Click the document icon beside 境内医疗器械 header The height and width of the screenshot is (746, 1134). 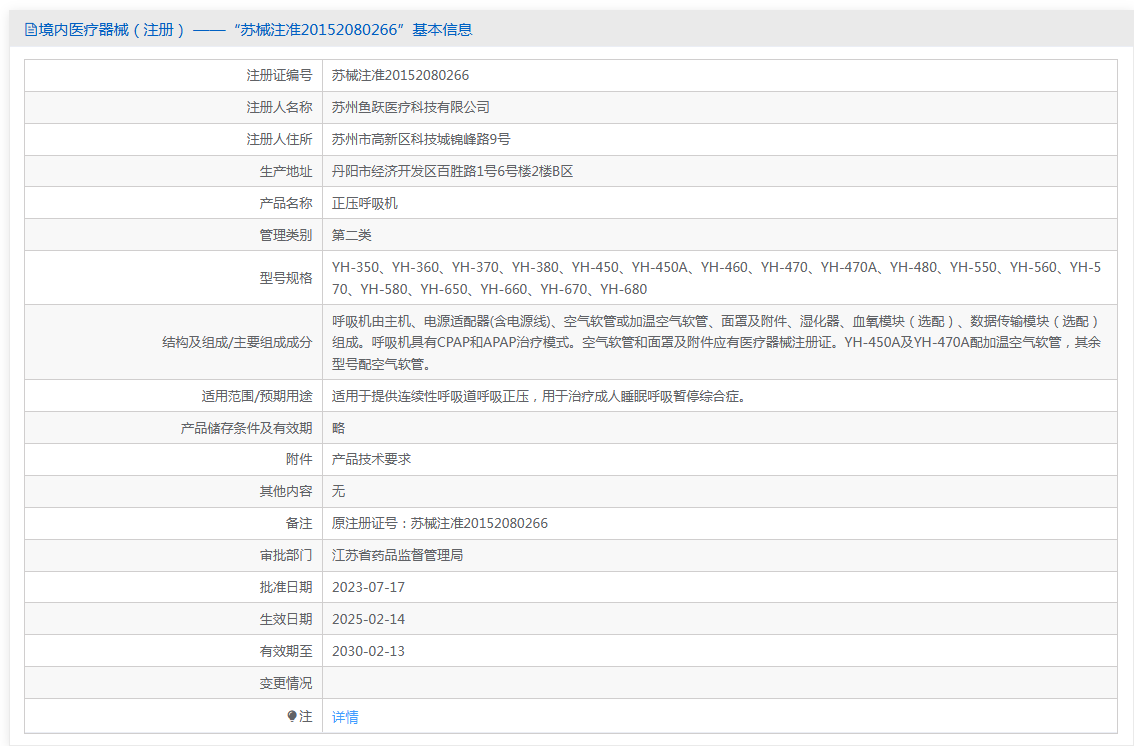click(x=30, y=30)
